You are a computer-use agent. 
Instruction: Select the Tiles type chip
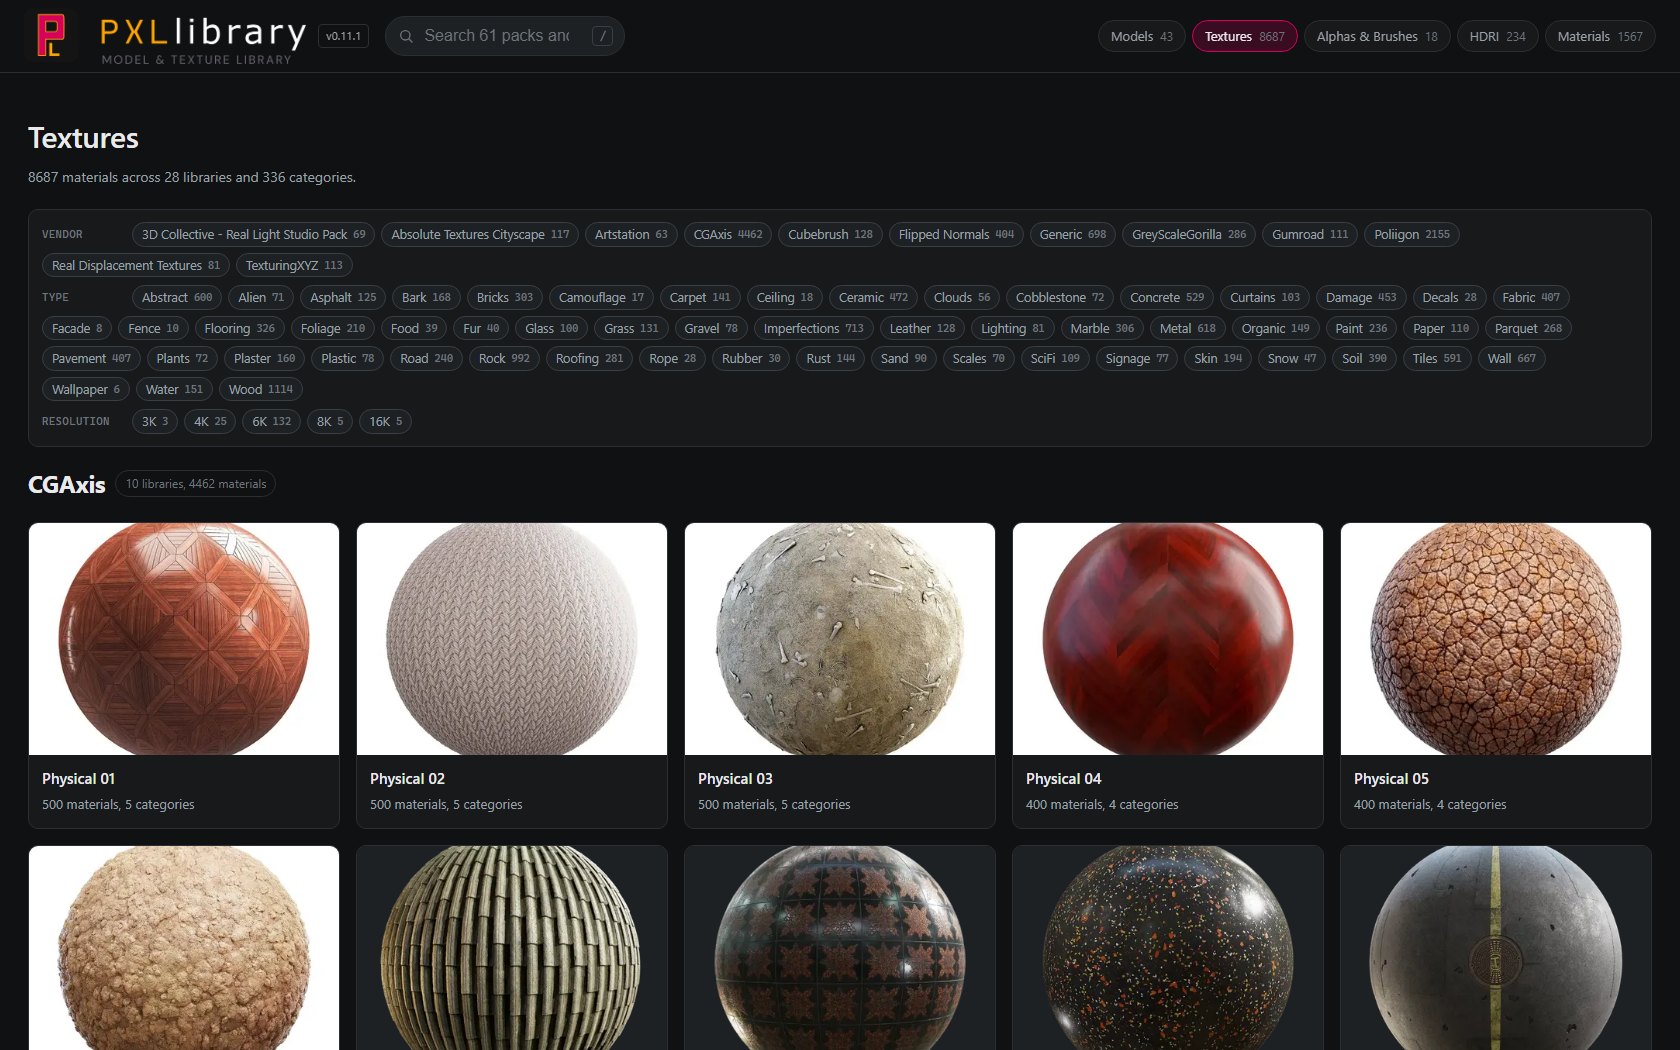(1437, 359)
